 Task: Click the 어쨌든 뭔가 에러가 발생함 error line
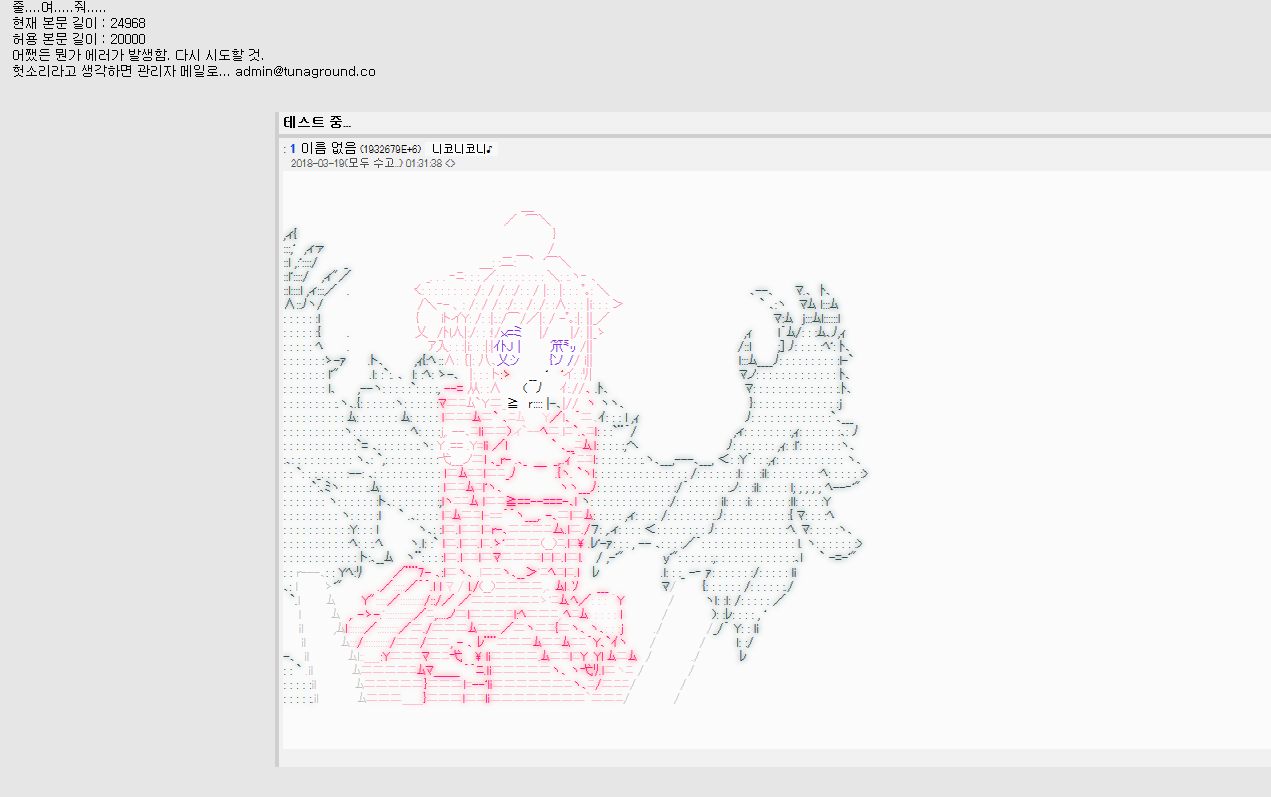[x=138, y=55]
